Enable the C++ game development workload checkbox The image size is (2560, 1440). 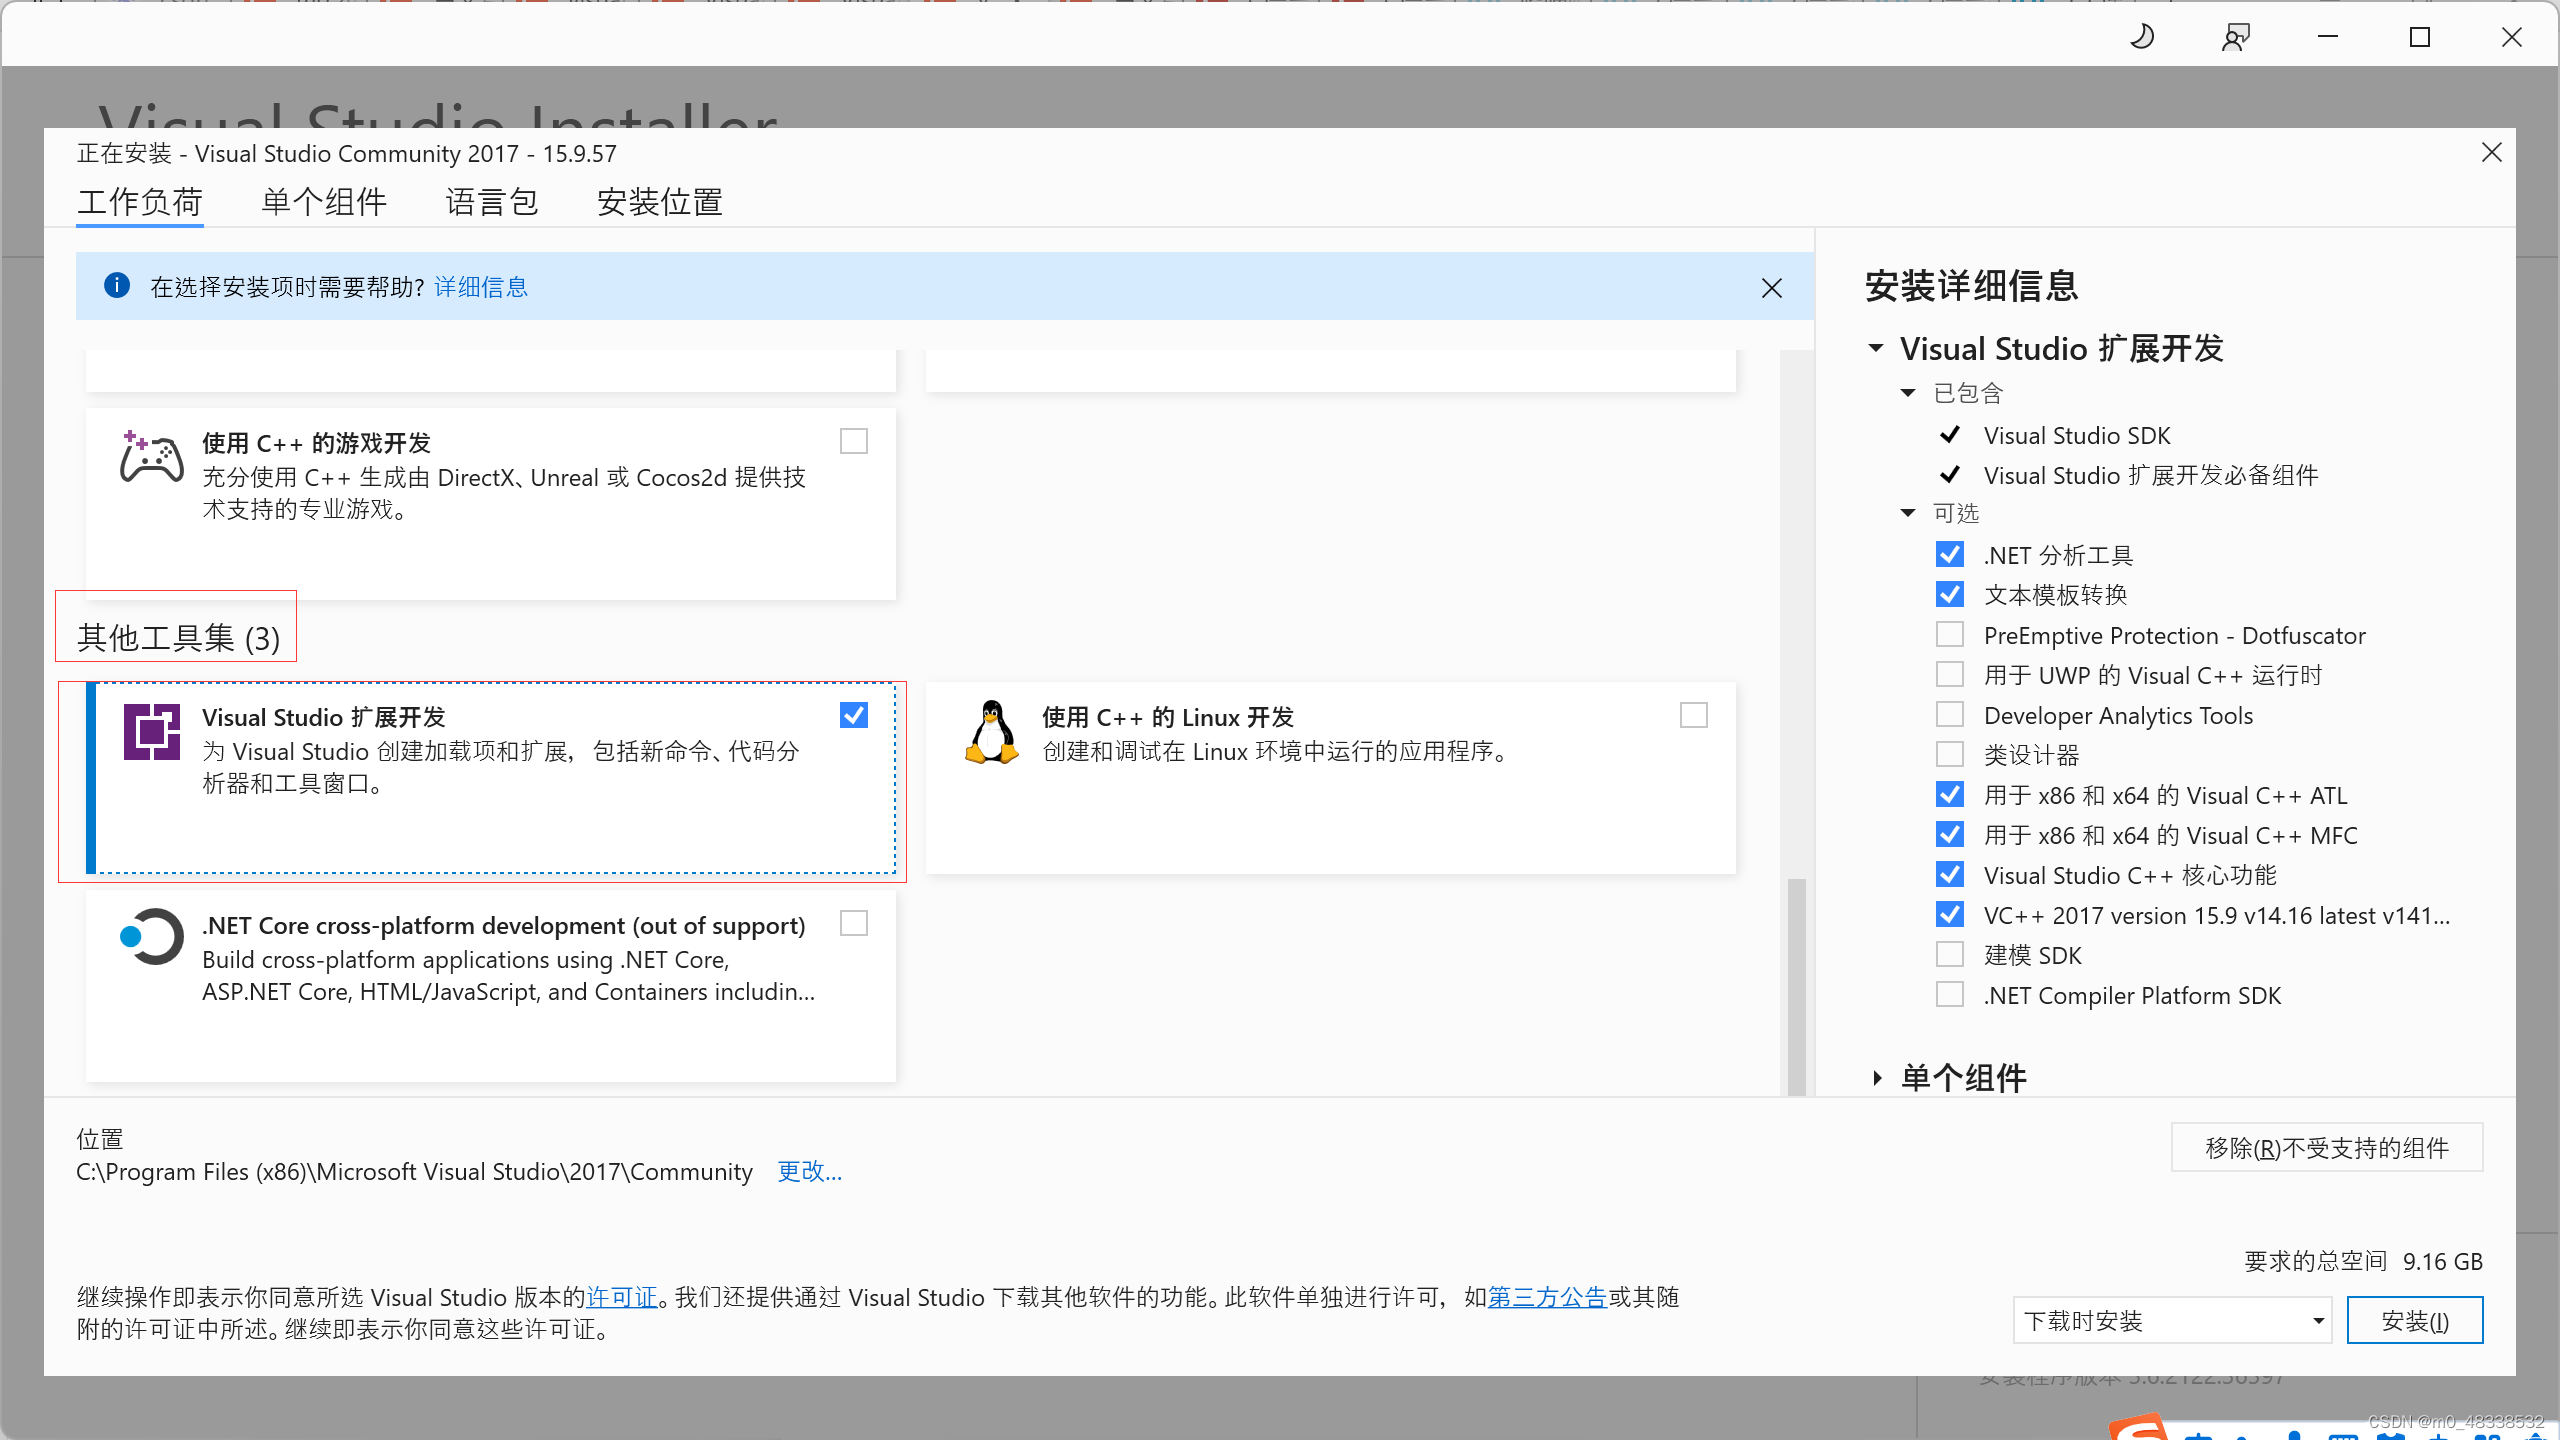click(853, 441)
